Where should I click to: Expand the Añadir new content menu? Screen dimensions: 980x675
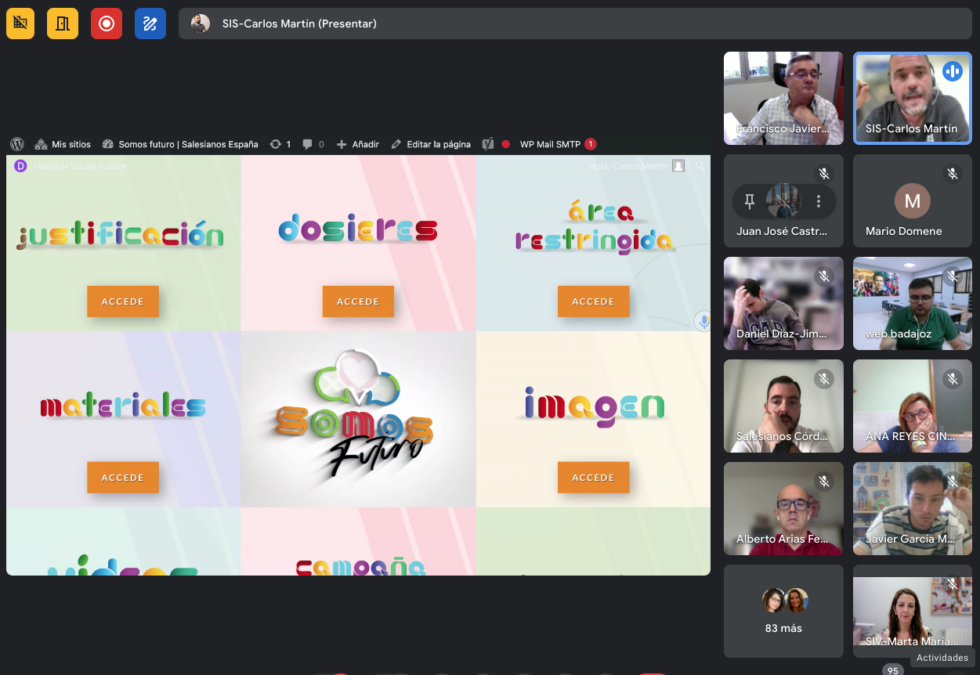tap(358, 144)
